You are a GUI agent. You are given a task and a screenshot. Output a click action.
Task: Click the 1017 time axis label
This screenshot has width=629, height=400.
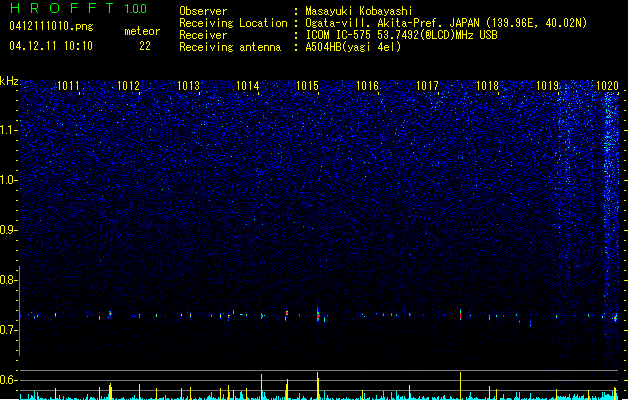[x=428, y=86]
